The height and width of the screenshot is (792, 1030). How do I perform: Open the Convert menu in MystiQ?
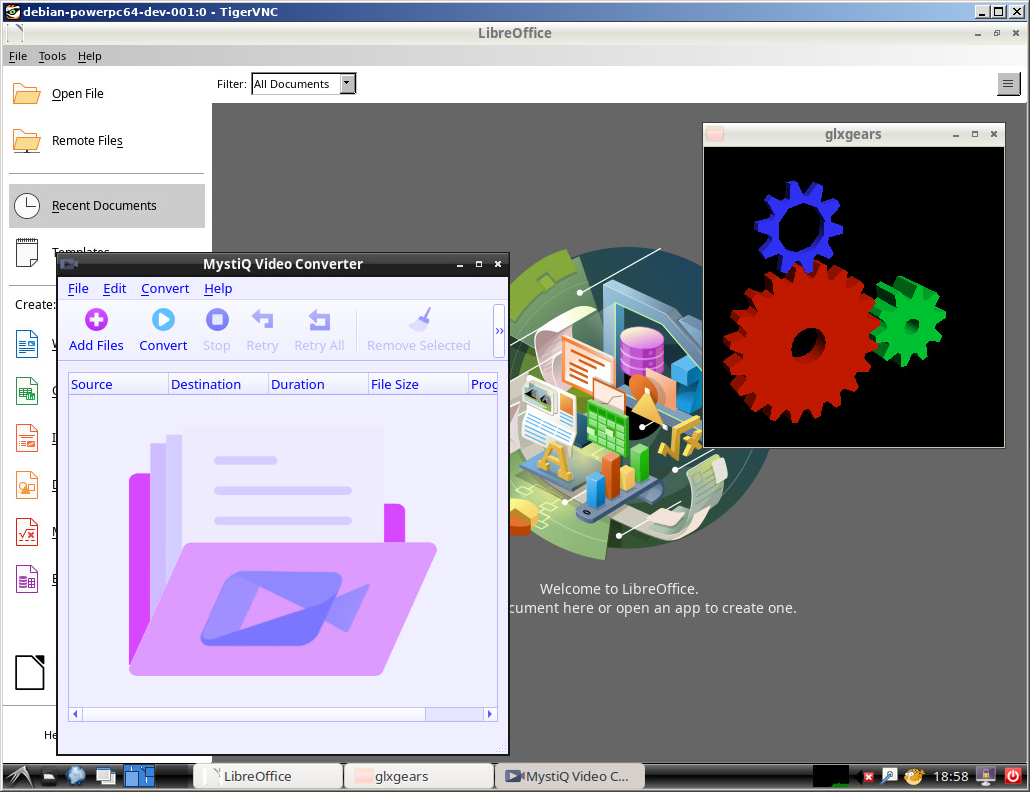pos(165,289)
